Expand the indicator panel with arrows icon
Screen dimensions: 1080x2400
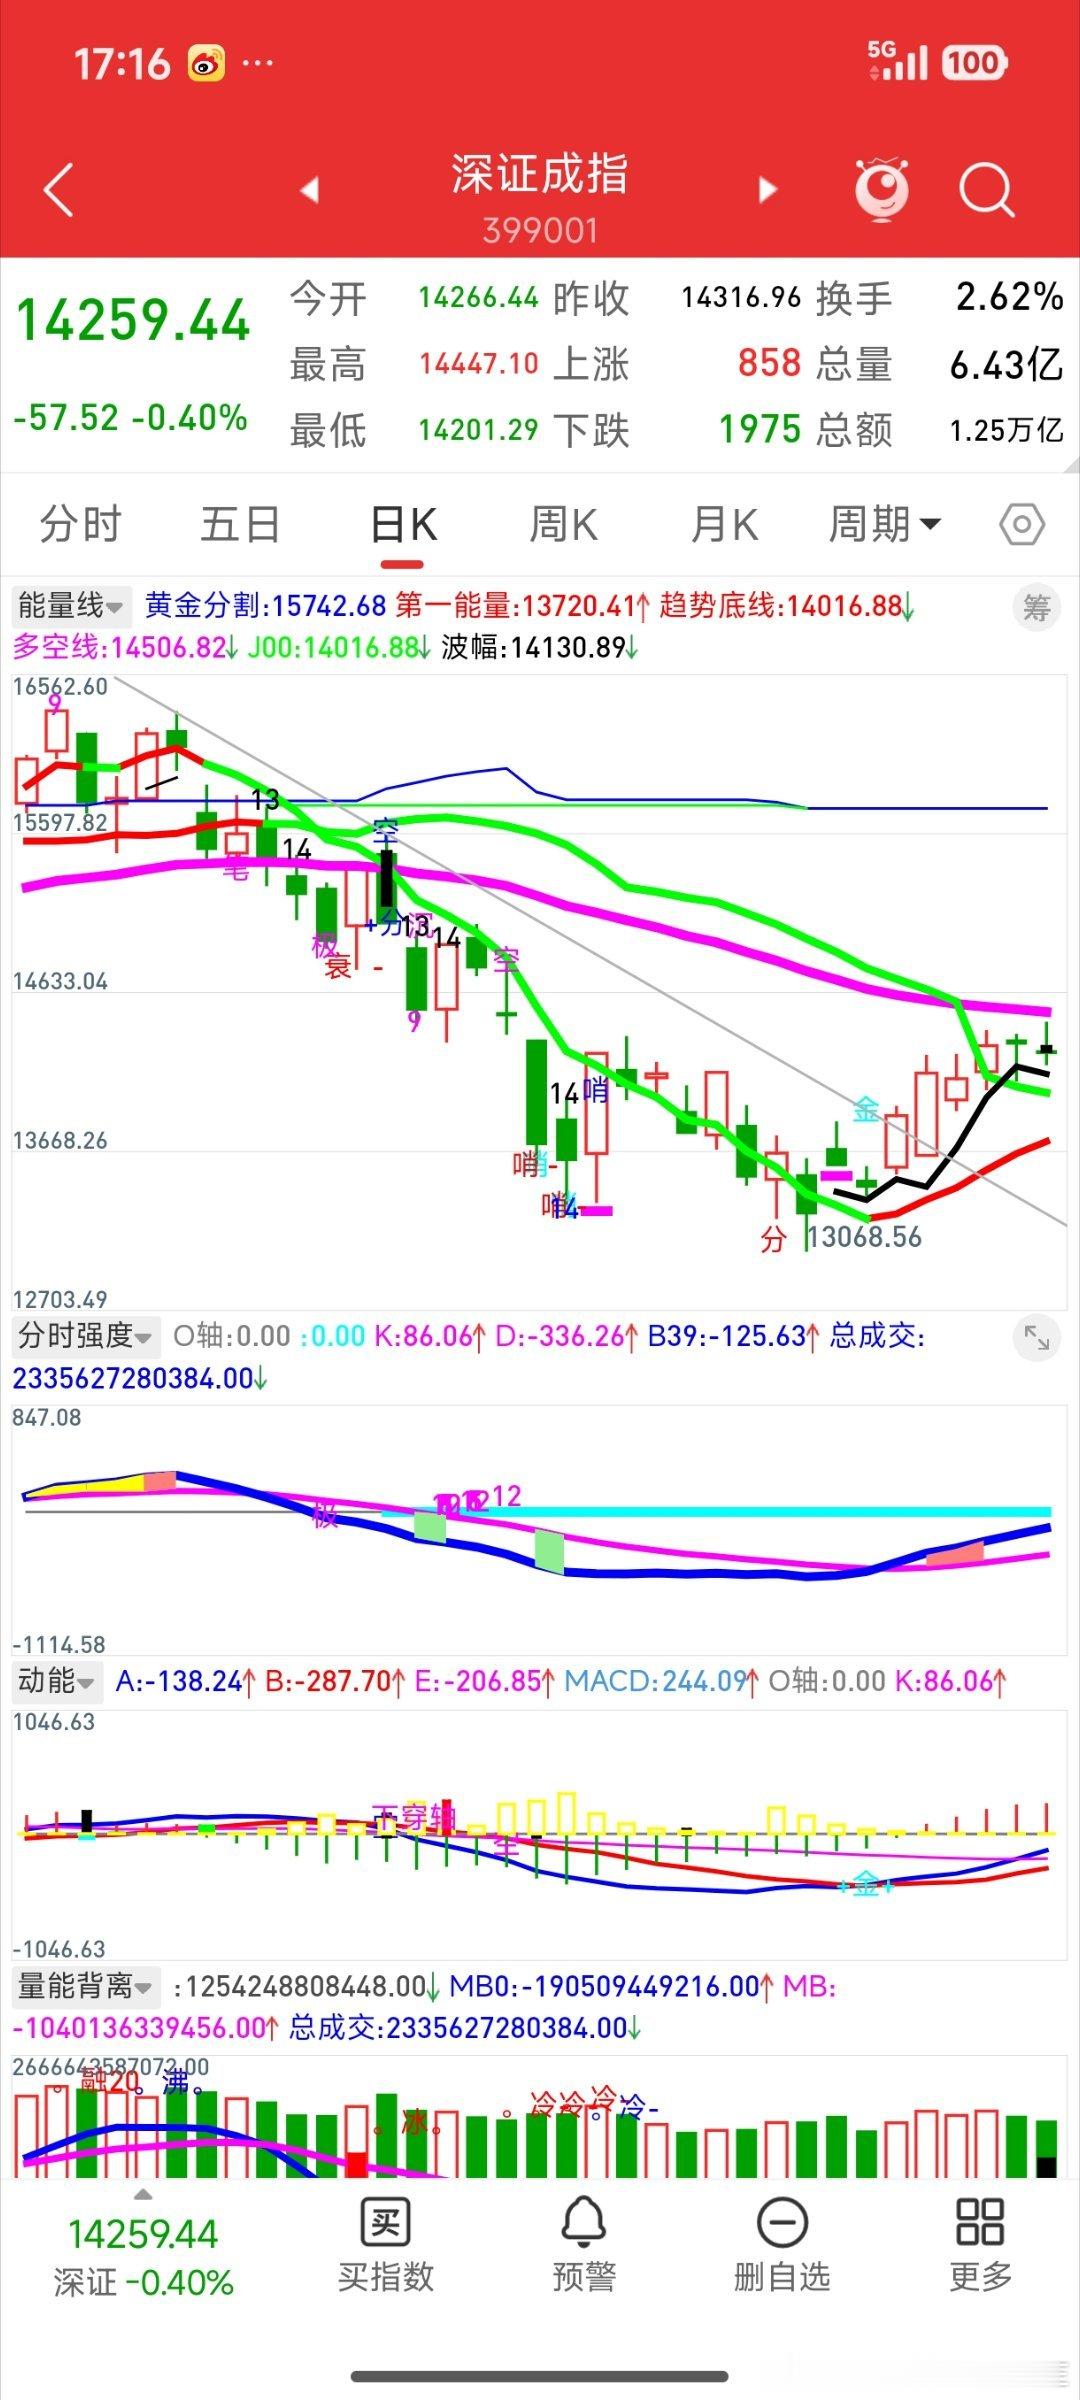(1036, 1338)
